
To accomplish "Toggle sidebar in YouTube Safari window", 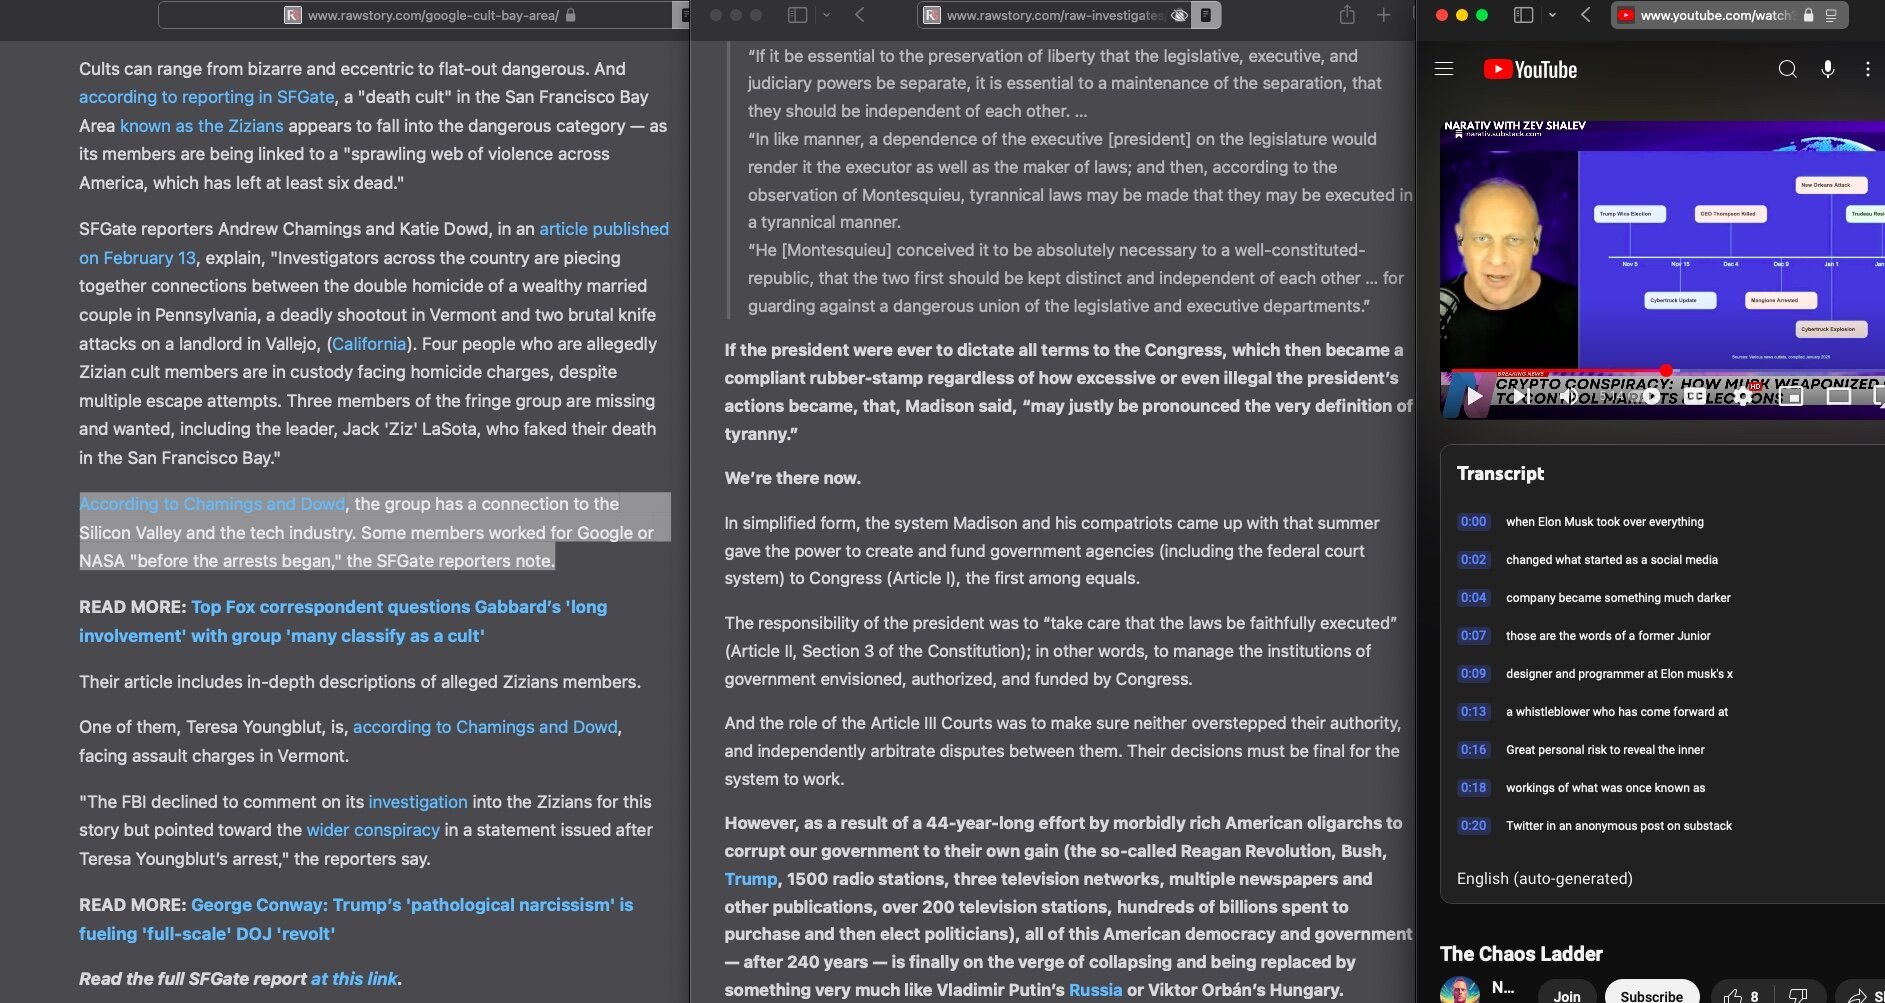I will [1523, 15].
